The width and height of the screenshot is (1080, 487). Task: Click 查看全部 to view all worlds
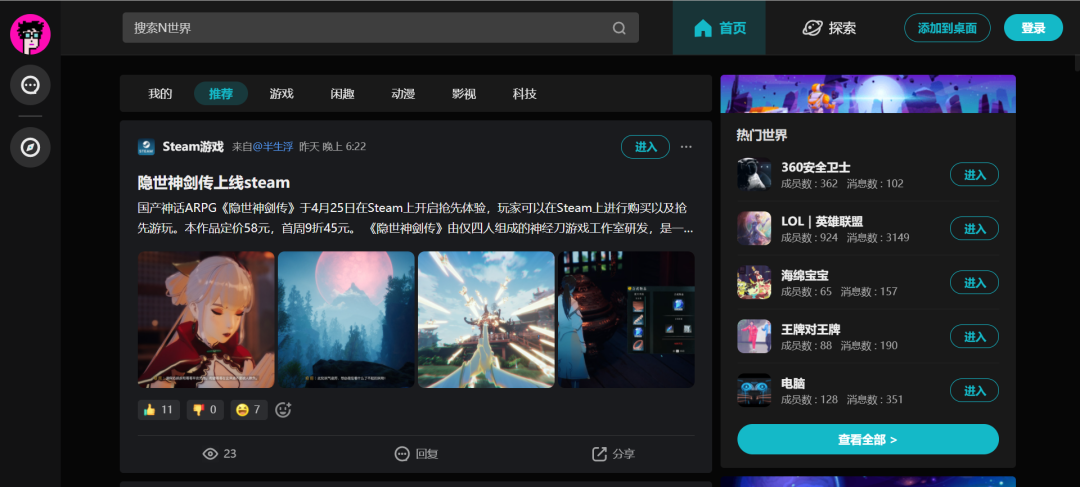(868, 439)
